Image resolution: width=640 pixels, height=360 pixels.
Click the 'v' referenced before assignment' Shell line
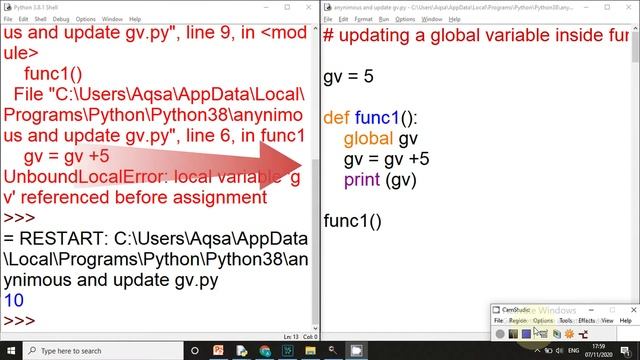coord(135,198)
